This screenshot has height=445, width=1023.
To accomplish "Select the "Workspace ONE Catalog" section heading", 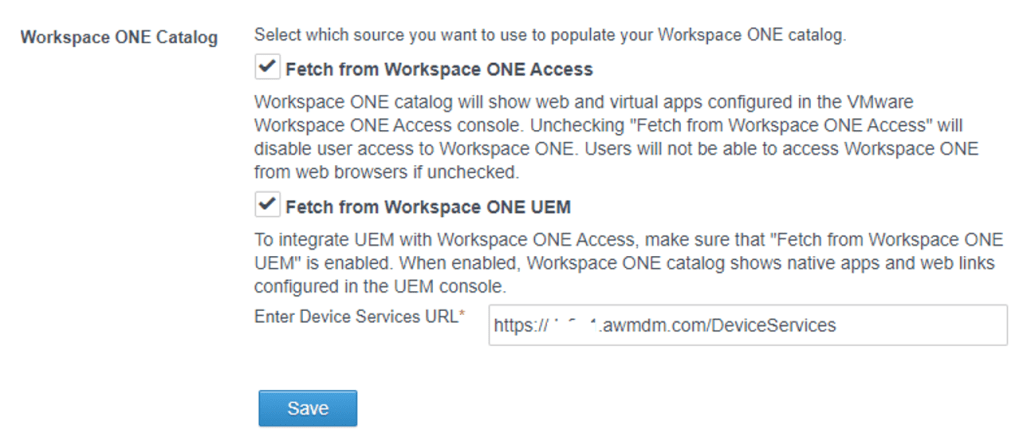I will click(x=119, y=38).
